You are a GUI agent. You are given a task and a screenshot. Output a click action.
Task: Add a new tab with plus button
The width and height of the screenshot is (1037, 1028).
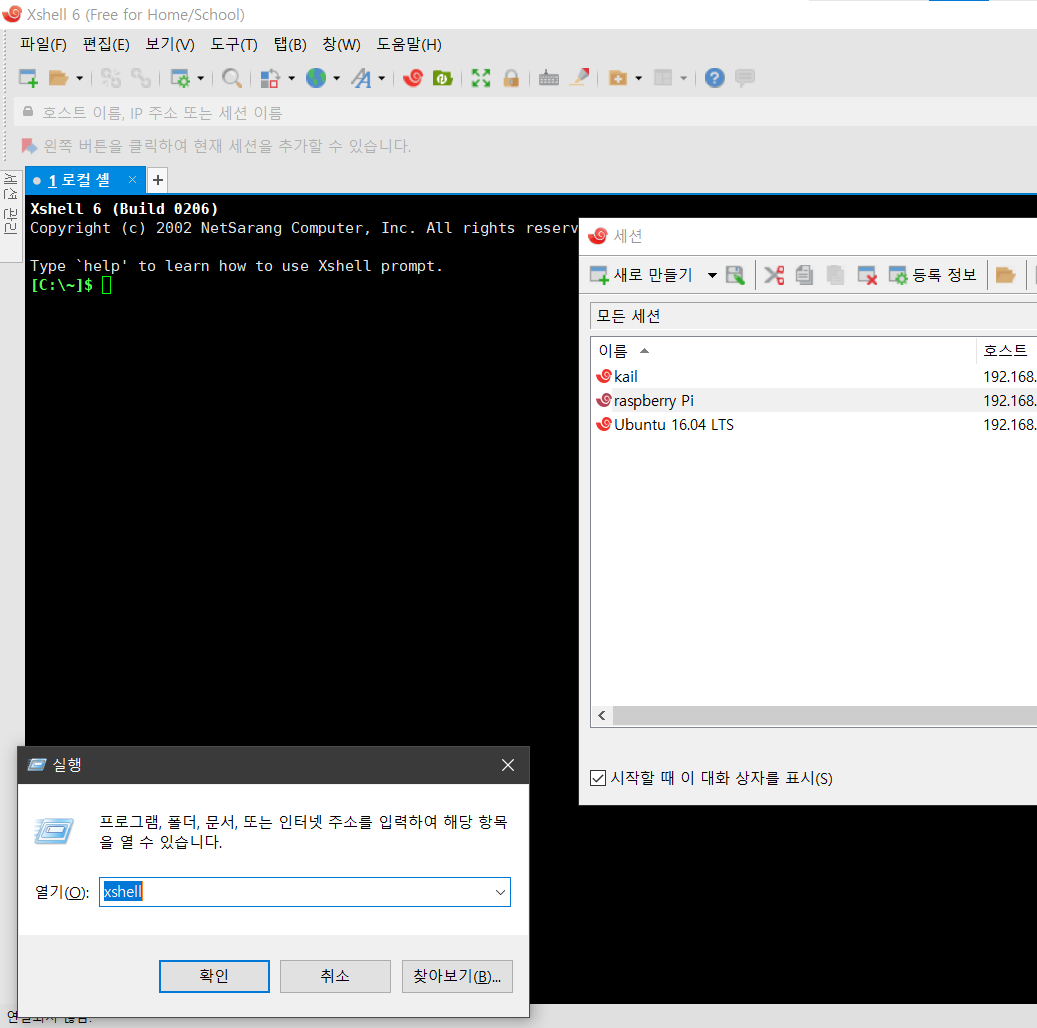click(157, 180)
